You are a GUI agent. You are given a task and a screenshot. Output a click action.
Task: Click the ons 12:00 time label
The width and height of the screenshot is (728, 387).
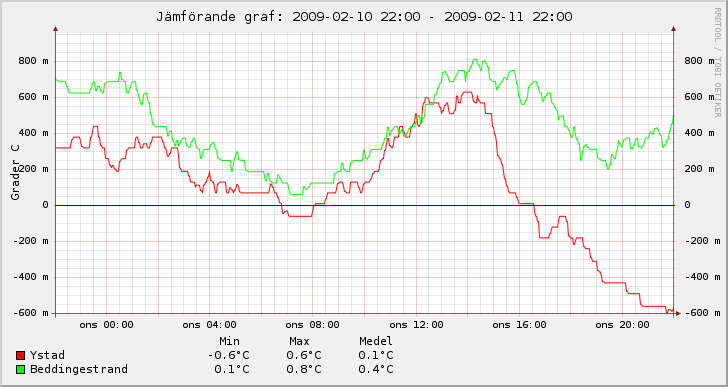(x=416, y=325)
